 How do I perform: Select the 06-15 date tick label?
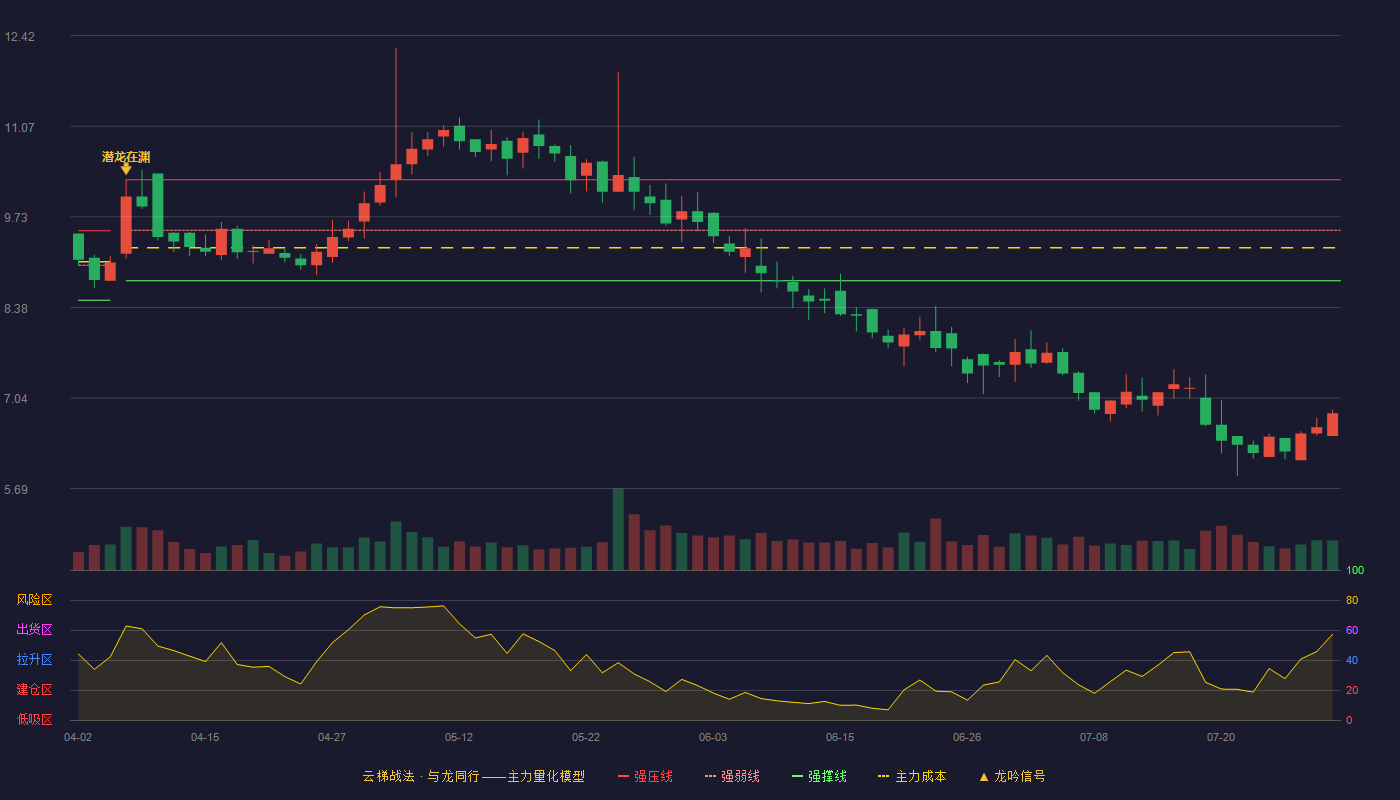[840, 737]
